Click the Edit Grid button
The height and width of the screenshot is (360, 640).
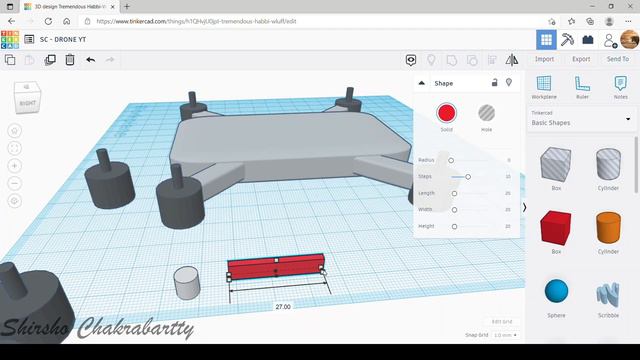click(x=502, y=322)
